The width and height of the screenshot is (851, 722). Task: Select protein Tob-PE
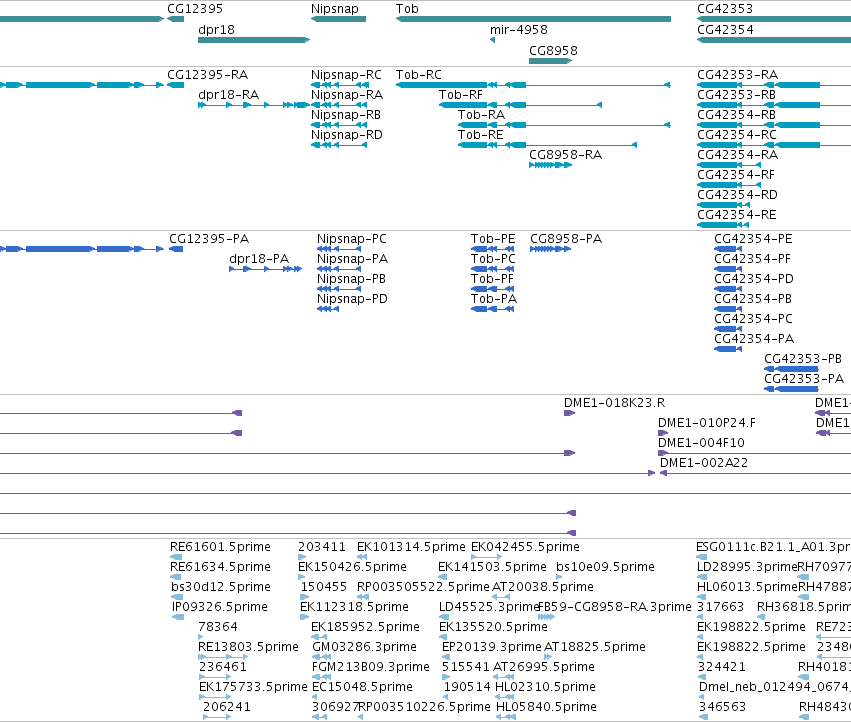click(493, 249)
